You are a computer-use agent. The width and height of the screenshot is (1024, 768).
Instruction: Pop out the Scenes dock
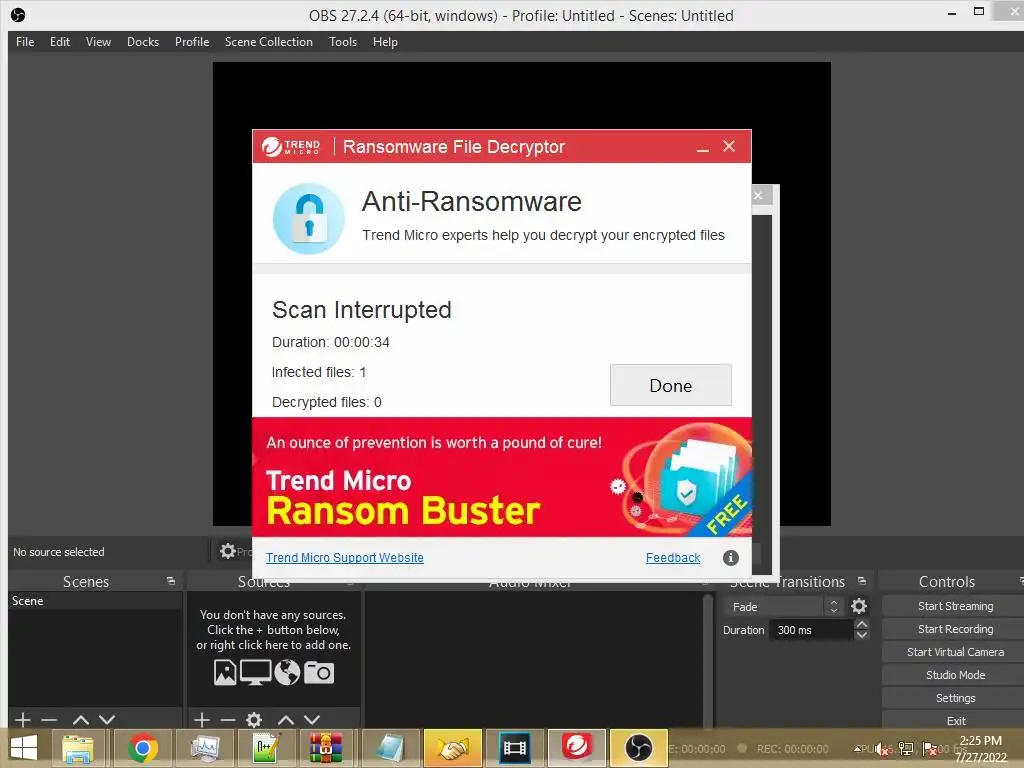tap(171, 581)
